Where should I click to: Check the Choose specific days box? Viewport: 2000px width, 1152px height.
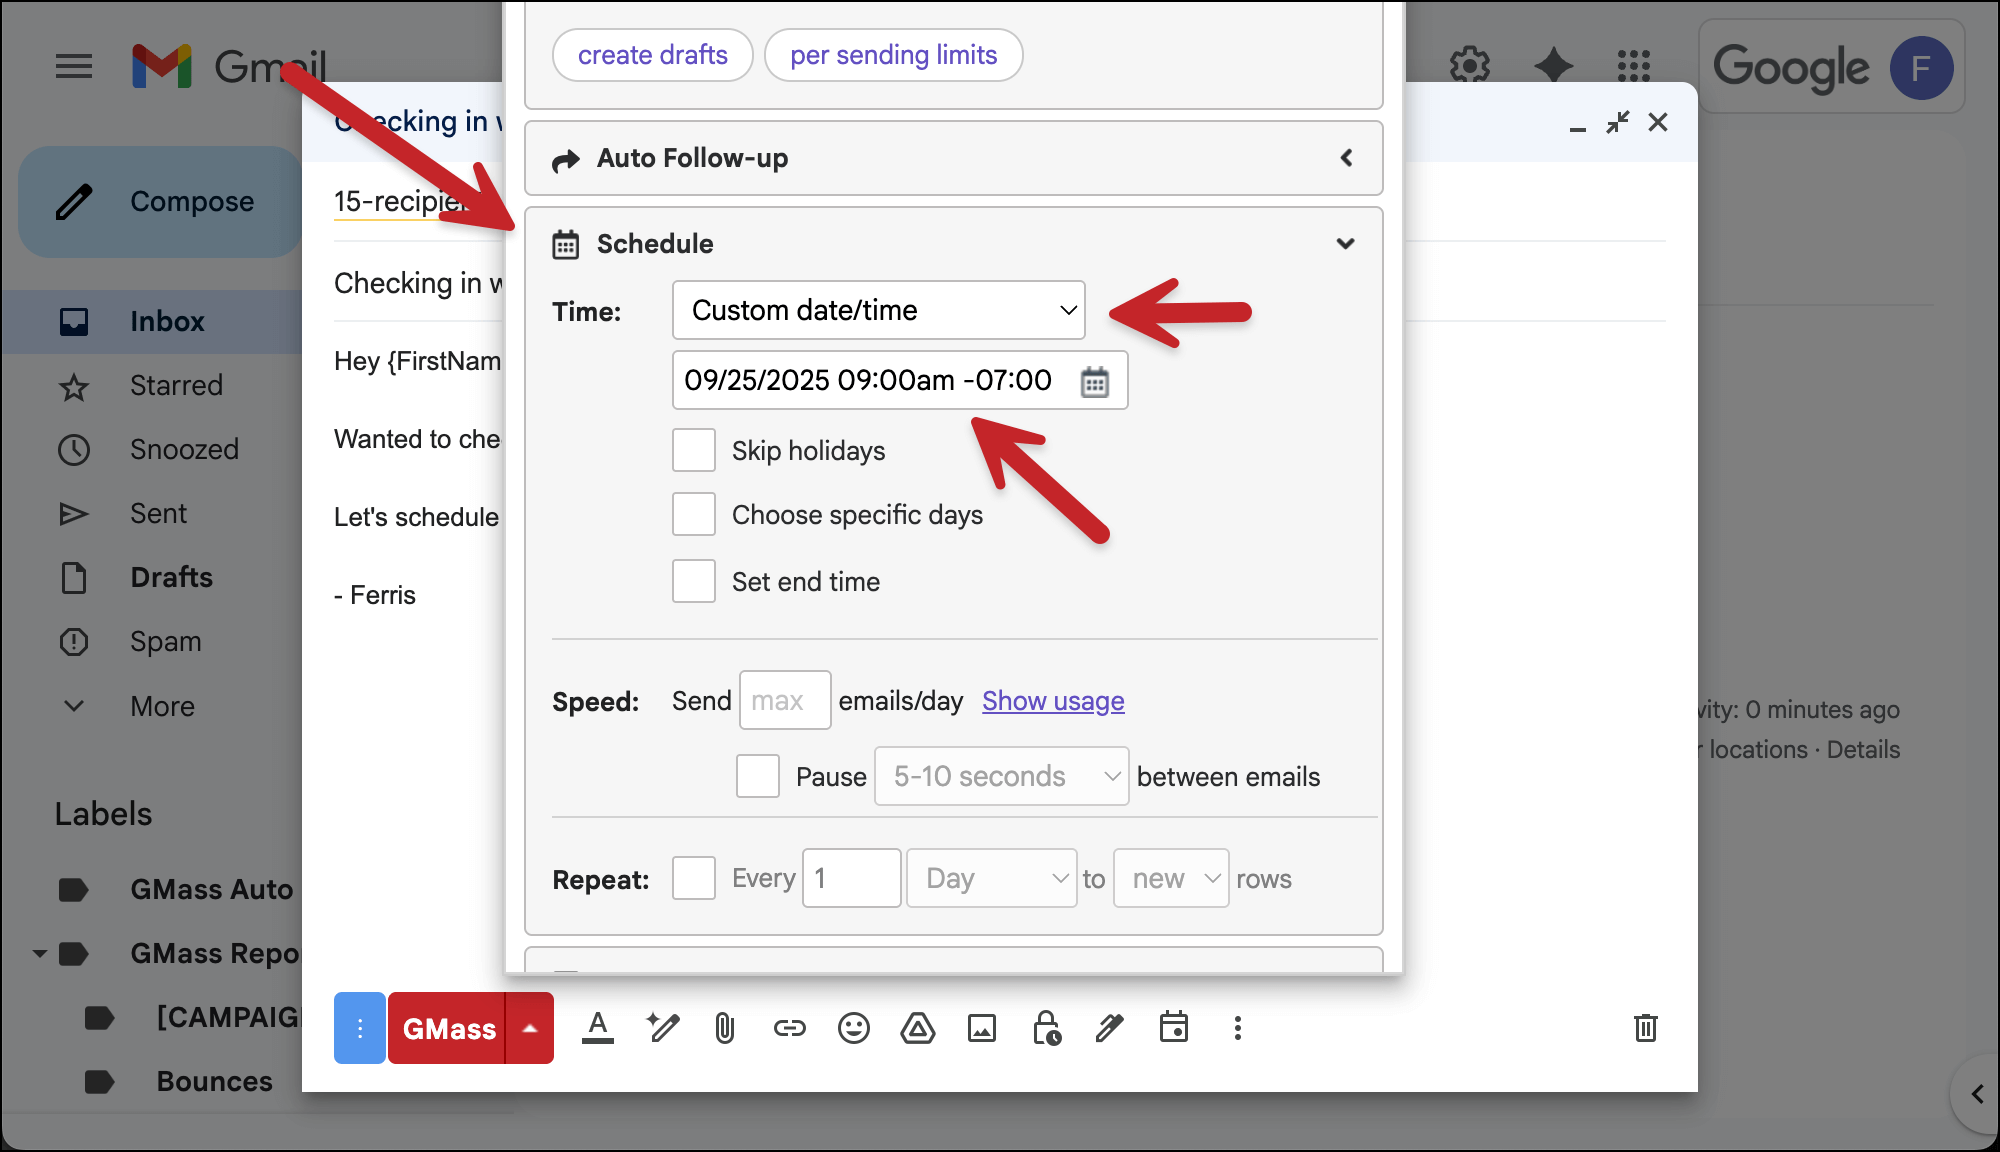pyautogui.click(x=694, y=515)
